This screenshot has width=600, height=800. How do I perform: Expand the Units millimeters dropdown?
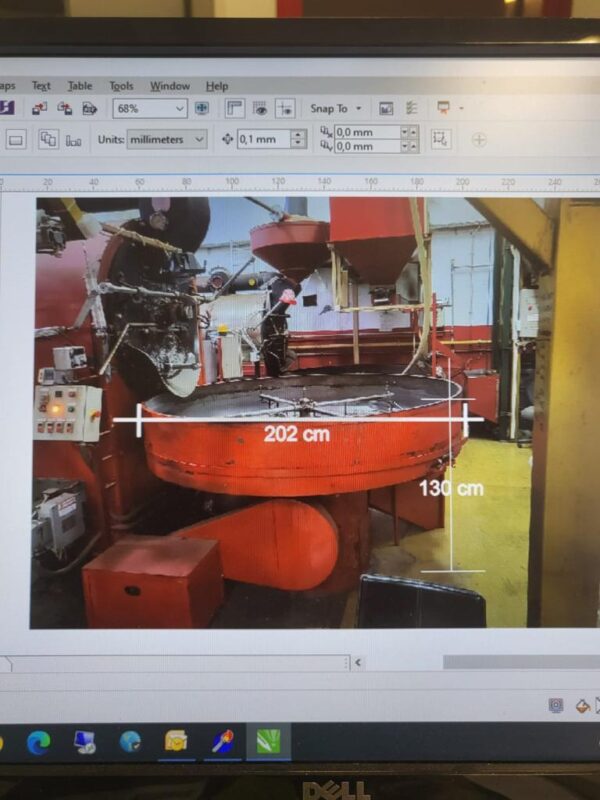tap(166, 139)
